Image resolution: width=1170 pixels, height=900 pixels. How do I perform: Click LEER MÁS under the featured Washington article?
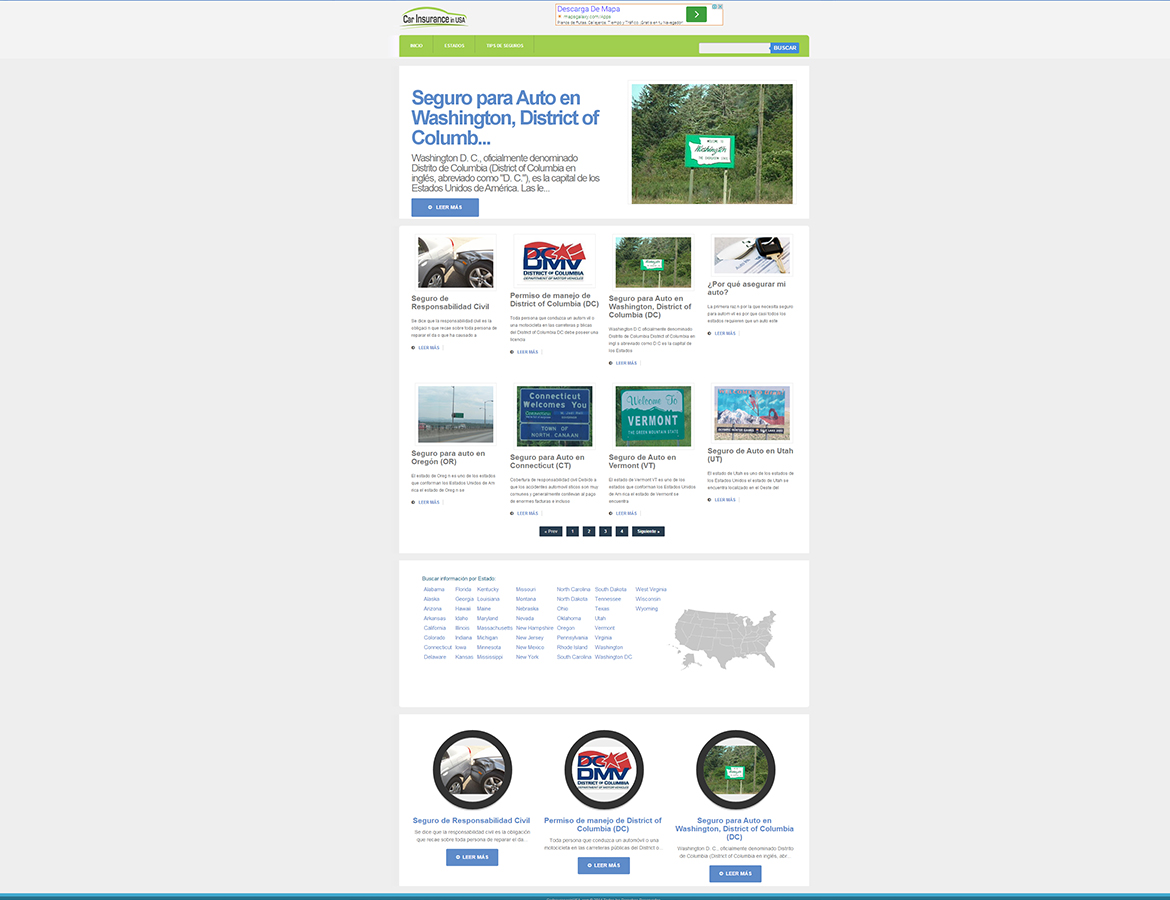[445, 207]
